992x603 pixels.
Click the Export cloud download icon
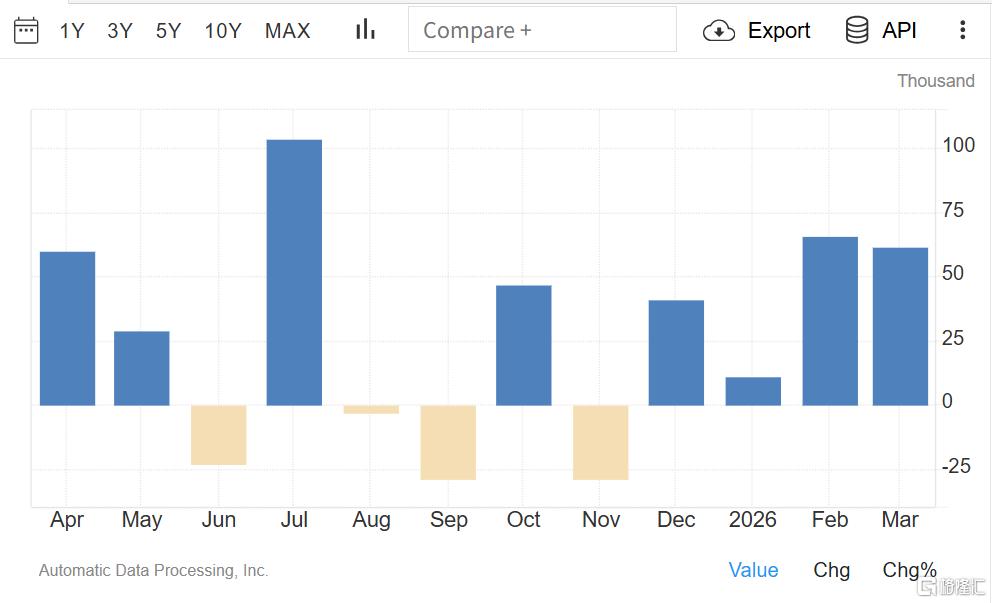point(719,31)
